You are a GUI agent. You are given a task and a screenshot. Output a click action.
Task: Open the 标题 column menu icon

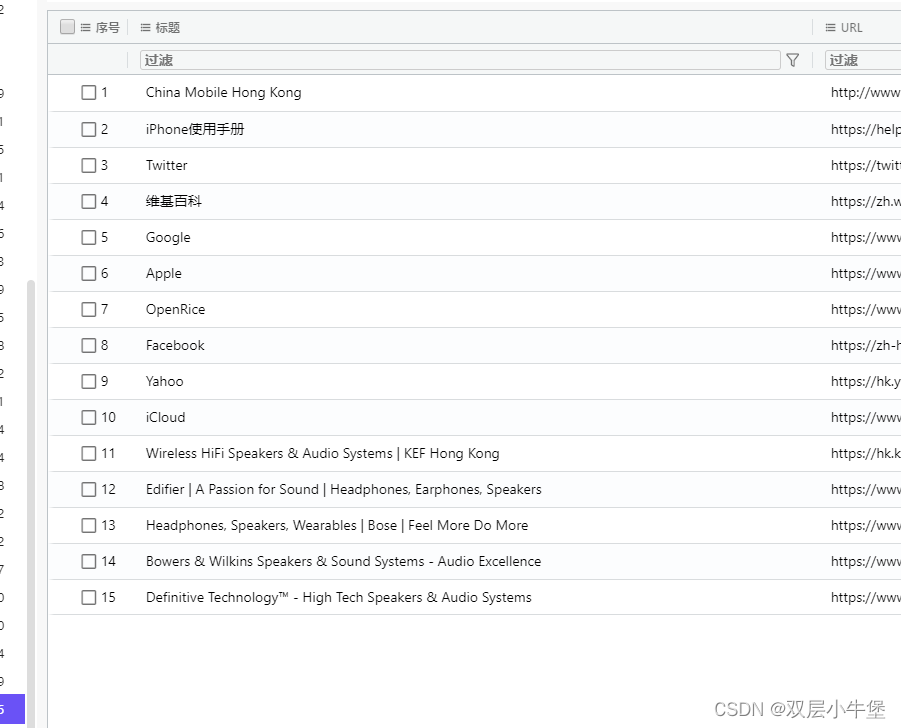(145, 28)
